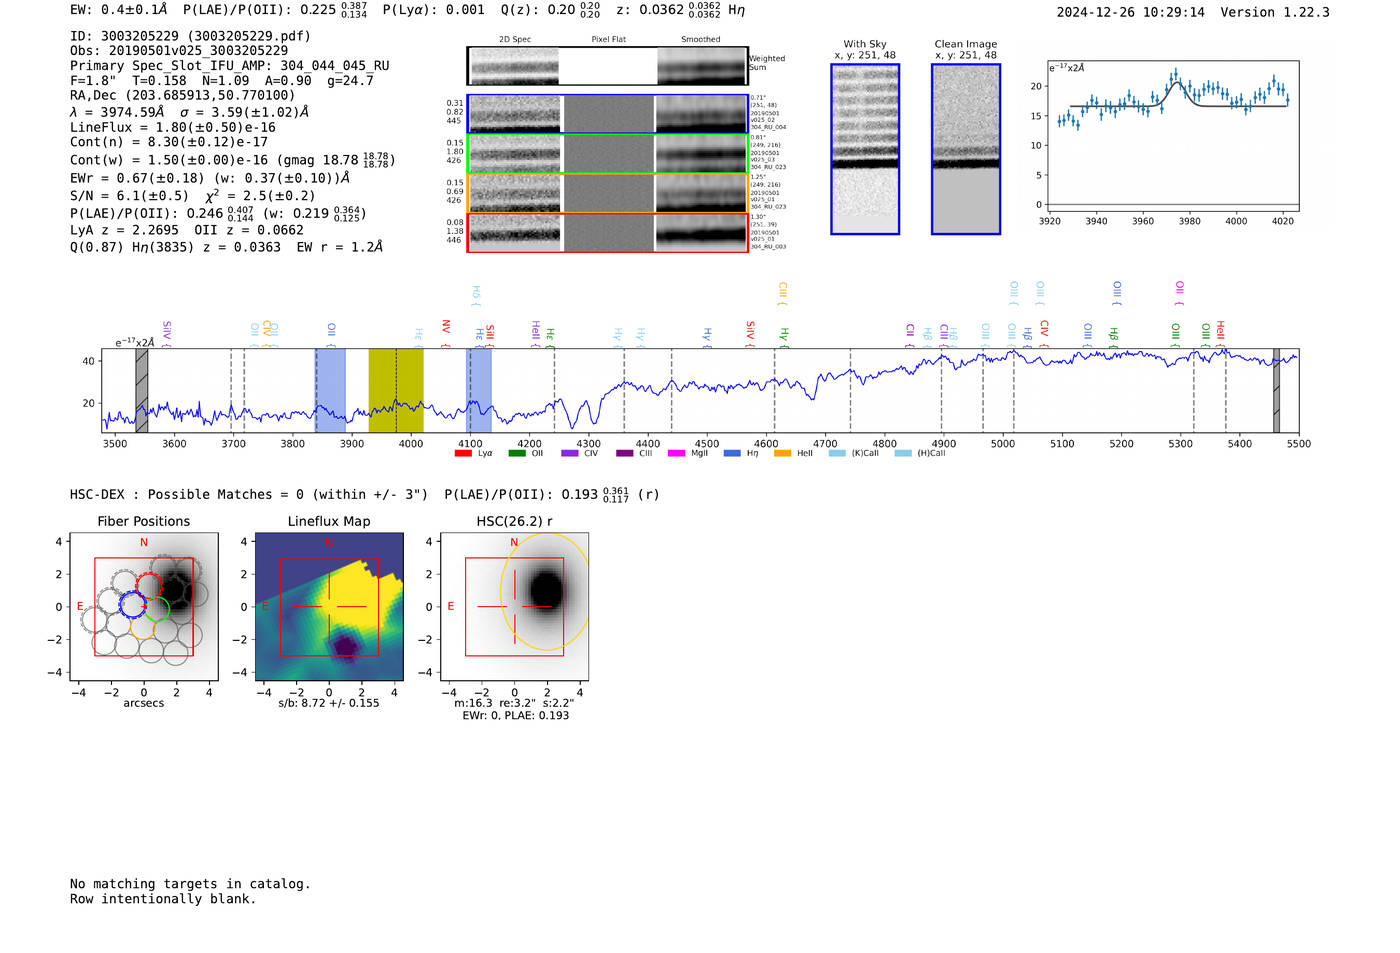The width and height of the screenshot is (1400, 953).
Task: Click the green fiber circle
Action: (x=157, y=608)
